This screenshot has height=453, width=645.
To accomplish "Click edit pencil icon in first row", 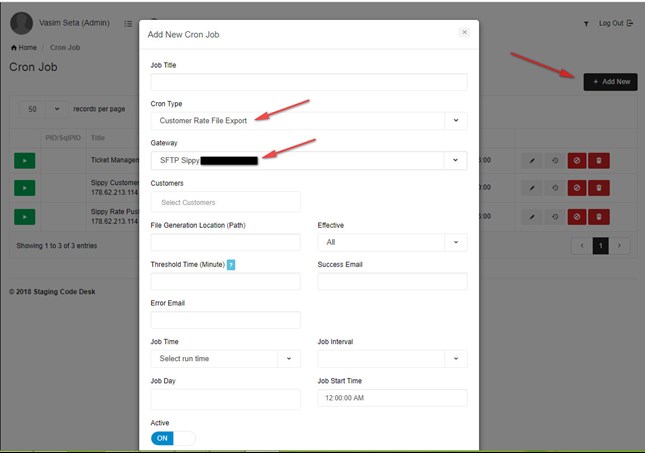I will [532, 160].
